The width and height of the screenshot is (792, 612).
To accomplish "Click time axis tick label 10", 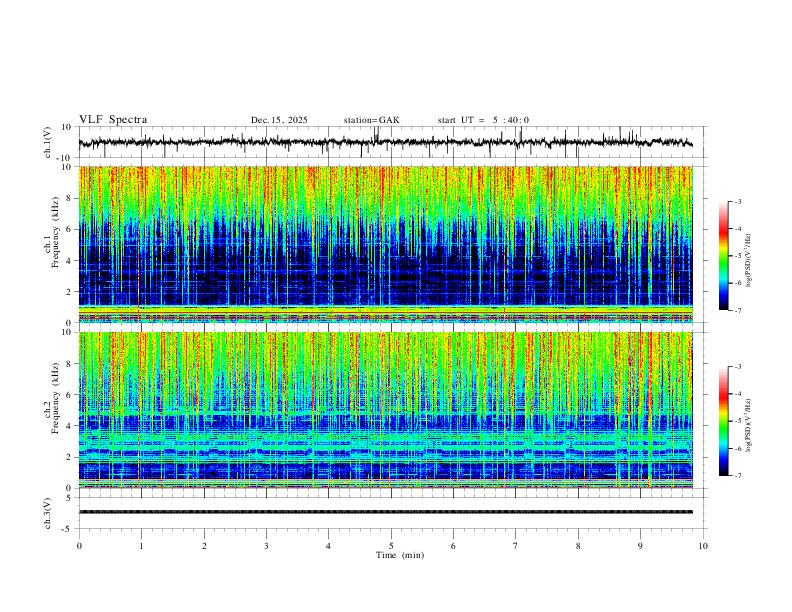I will pos(703,546).
